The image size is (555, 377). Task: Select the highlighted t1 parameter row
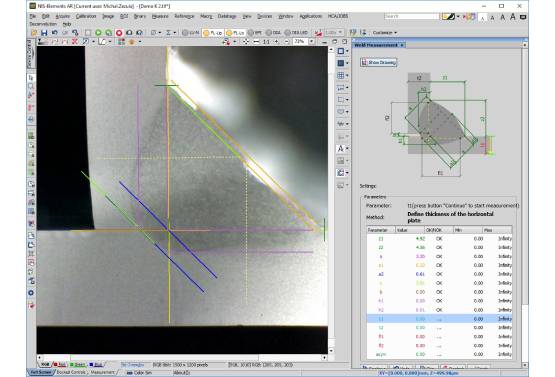[x=439, y=319]
